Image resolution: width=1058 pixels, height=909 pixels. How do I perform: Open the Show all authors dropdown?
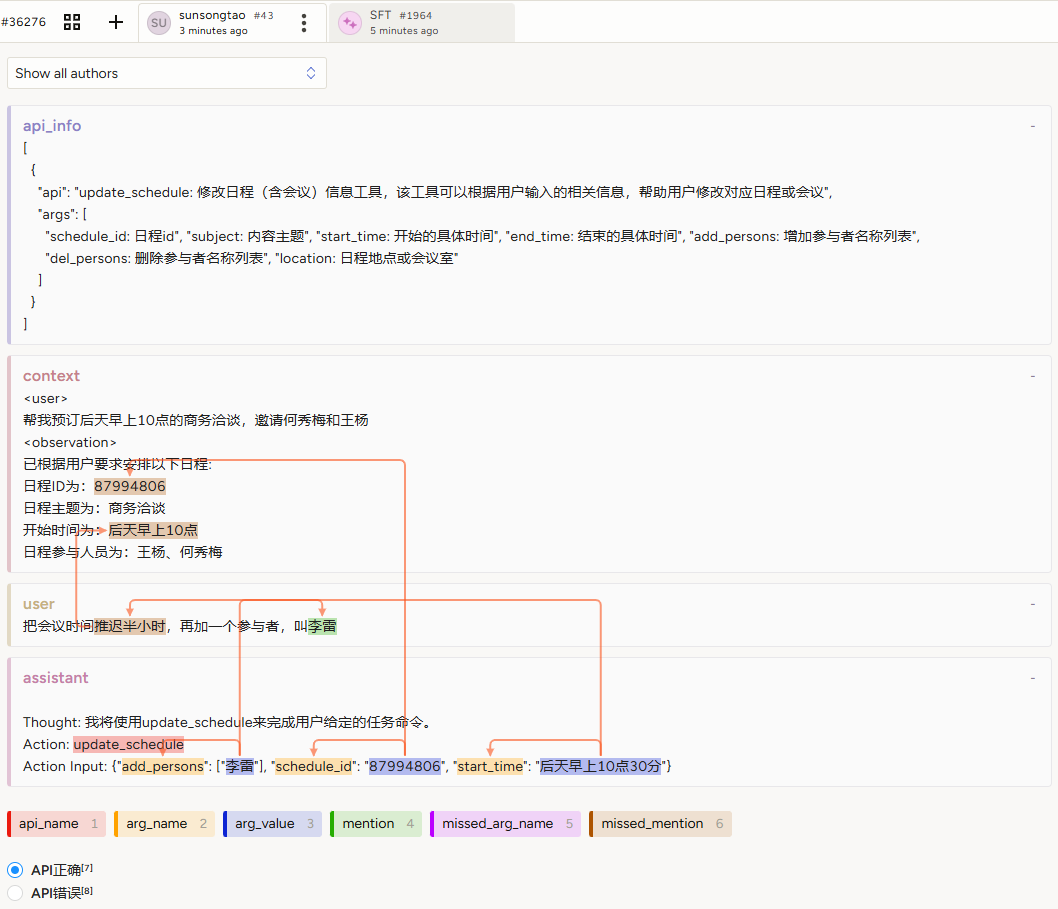pos(167,73)
